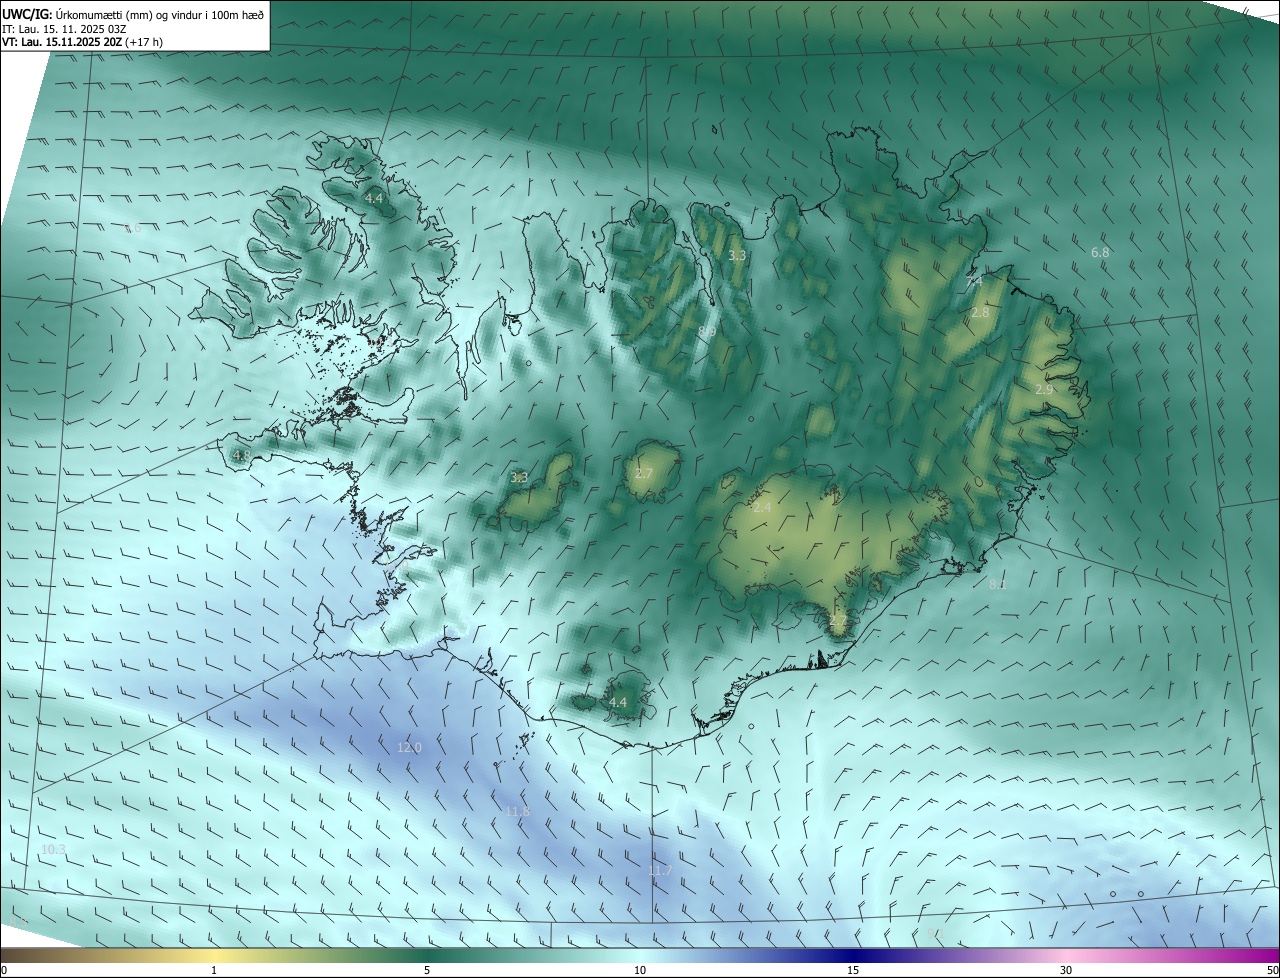Click the 8.1 value on the map
The width and height of the screenshot is (1280, 978).
[997, 584]
